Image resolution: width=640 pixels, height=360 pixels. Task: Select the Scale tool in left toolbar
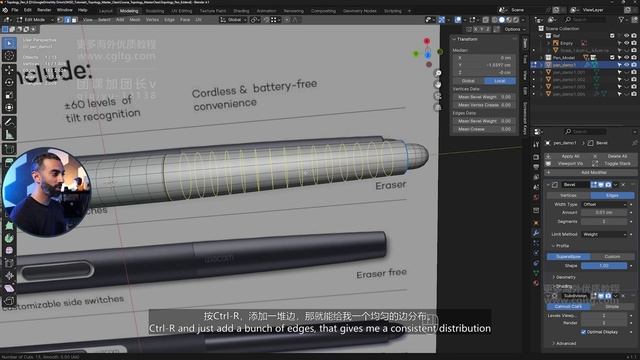pyautogui.click(x=9, y=95)
